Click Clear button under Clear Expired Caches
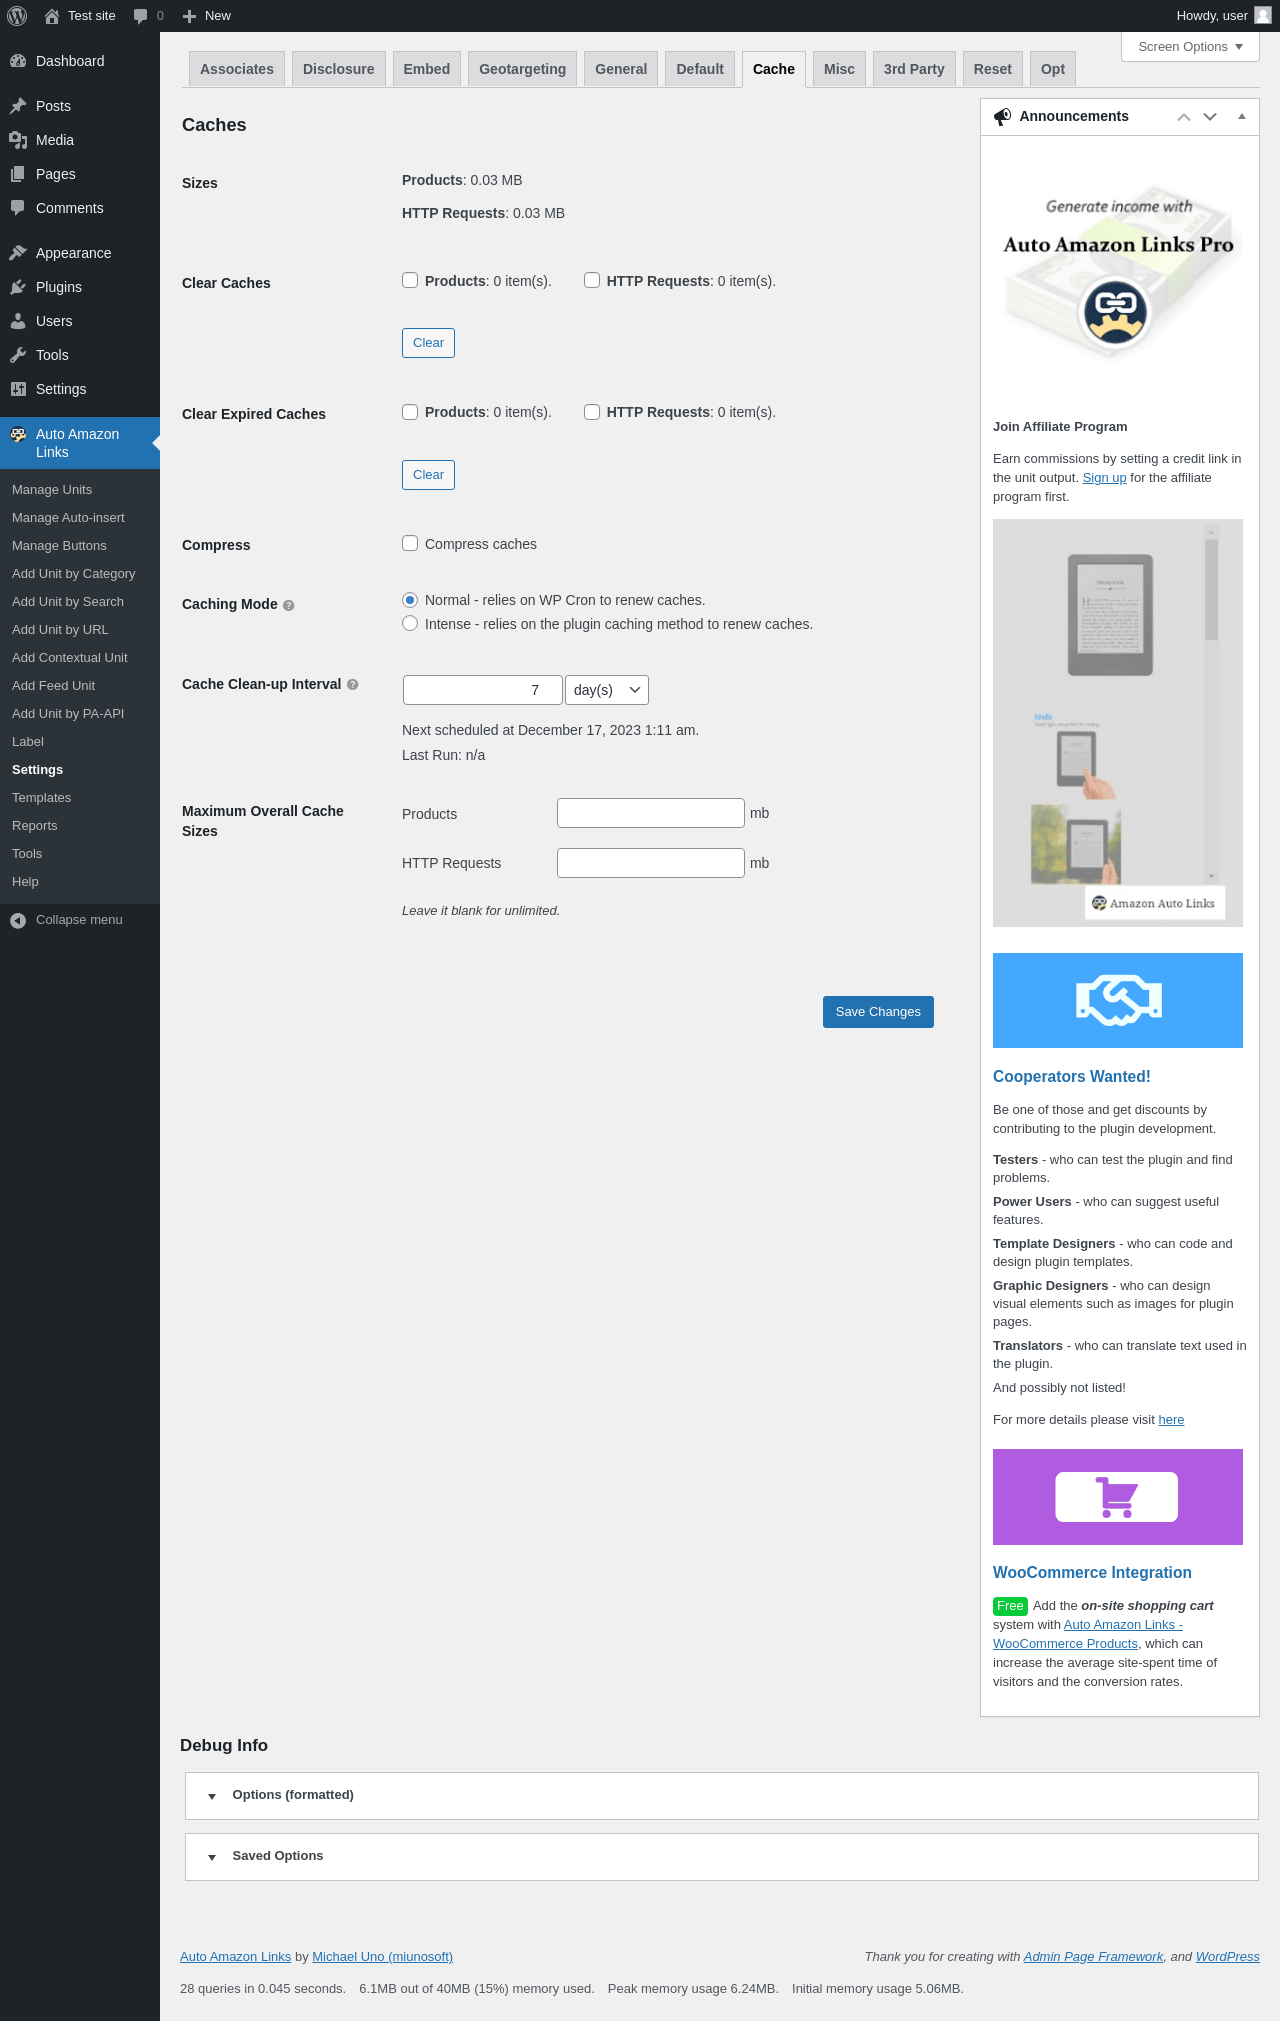 tap(428, 475)
